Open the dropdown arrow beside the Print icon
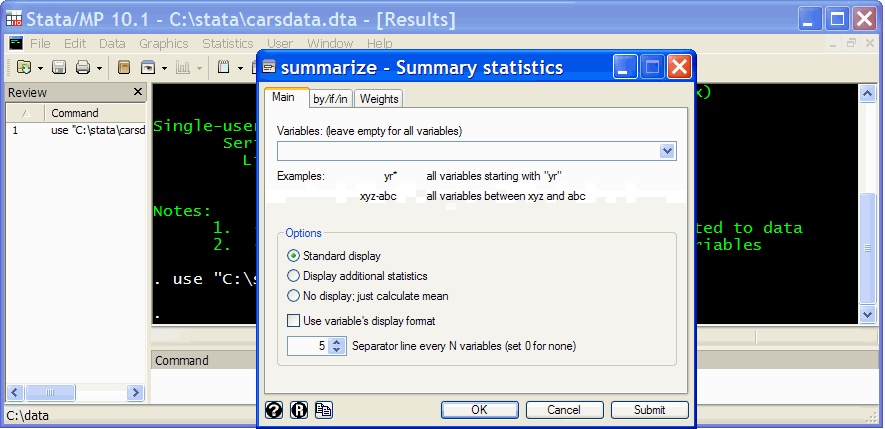The height and width of the screenshot is (429, 885). pos(98,68)
